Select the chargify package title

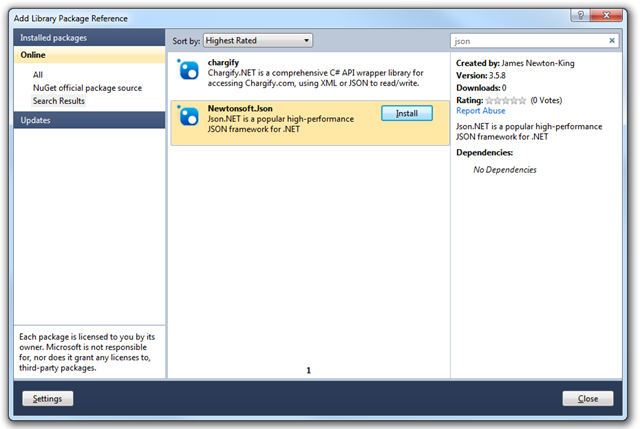tap(223, 62)
